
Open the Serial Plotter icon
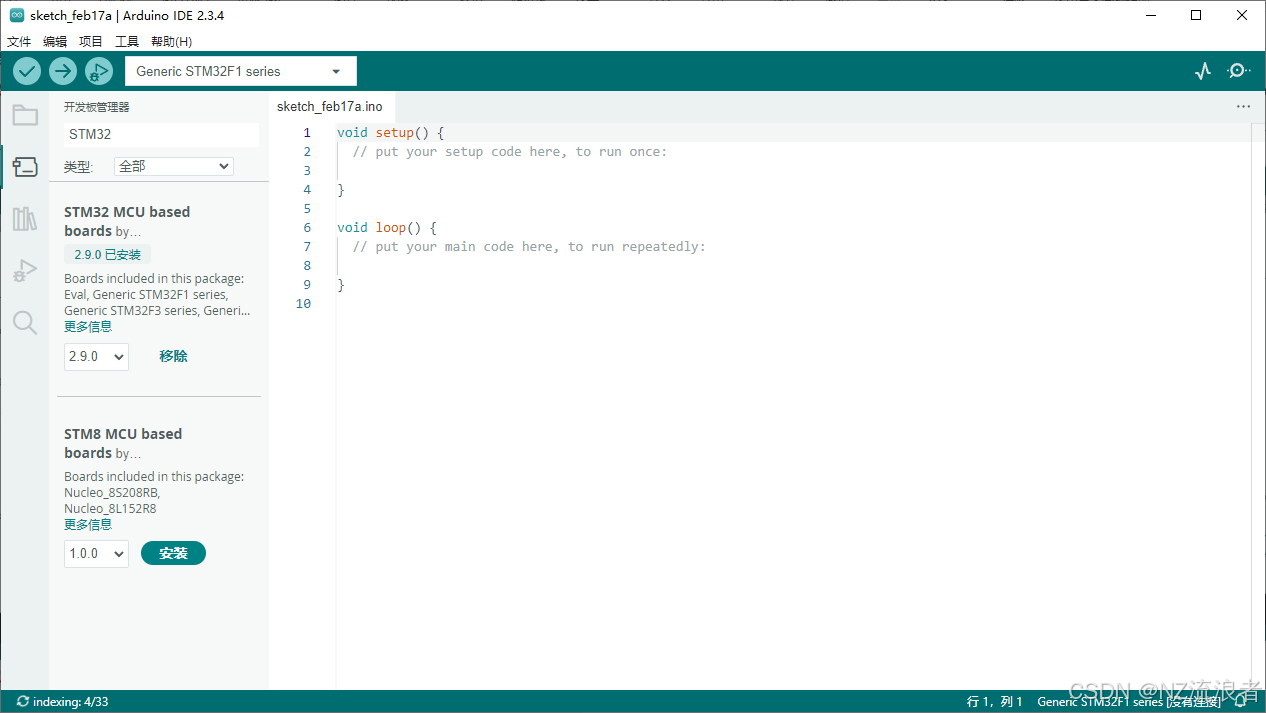pyautogui.click(x=1203, y=71)
